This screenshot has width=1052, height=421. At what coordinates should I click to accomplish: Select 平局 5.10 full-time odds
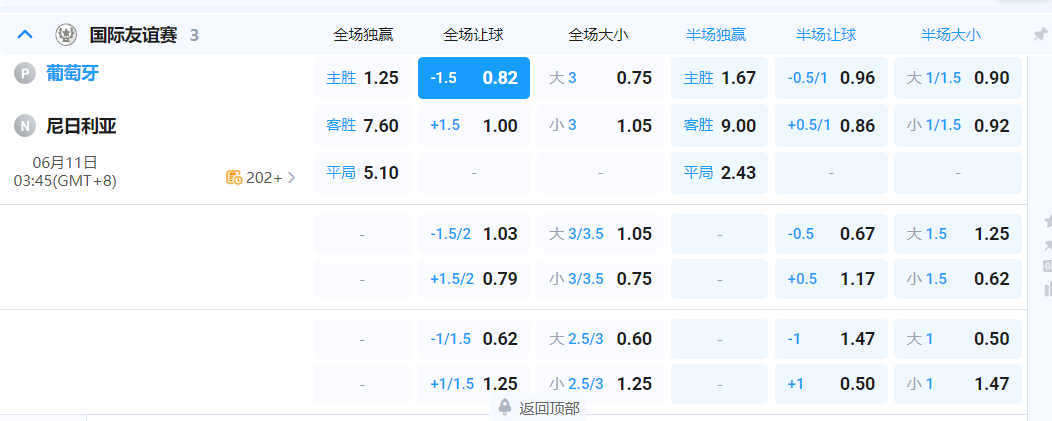coord(362,173)
